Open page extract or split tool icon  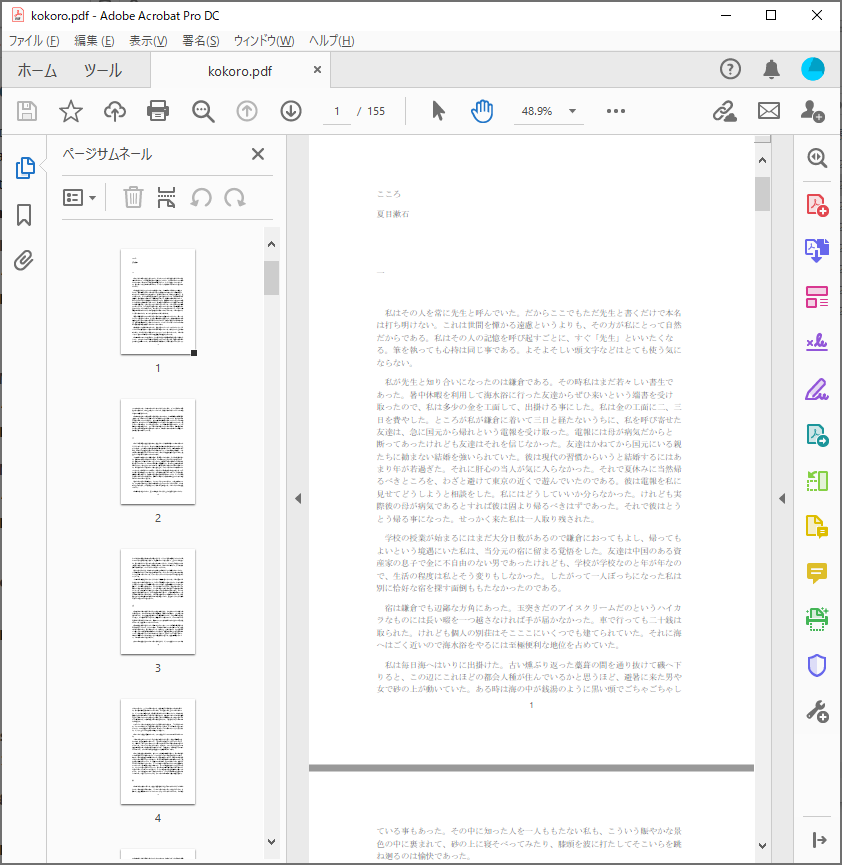click(166, 197)
